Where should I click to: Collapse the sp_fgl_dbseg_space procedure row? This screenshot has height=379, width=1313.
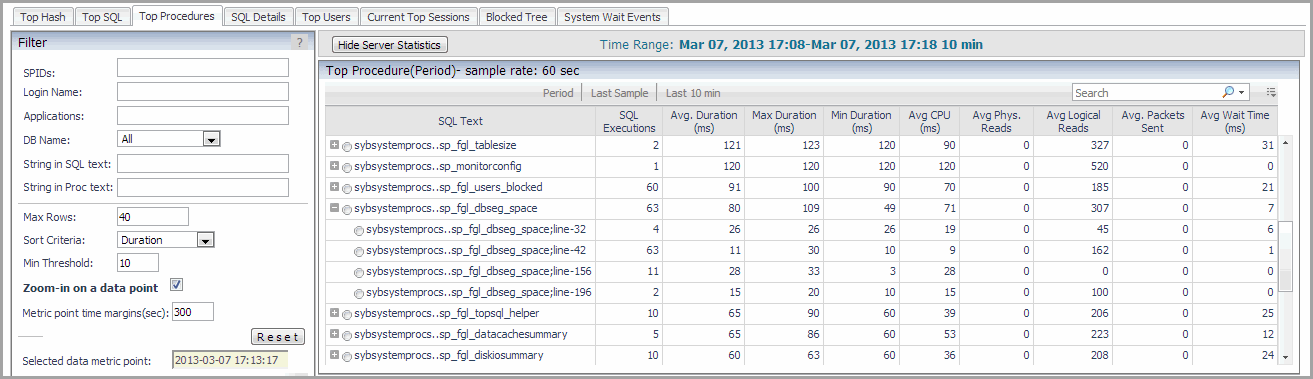[x=334, y=208]
